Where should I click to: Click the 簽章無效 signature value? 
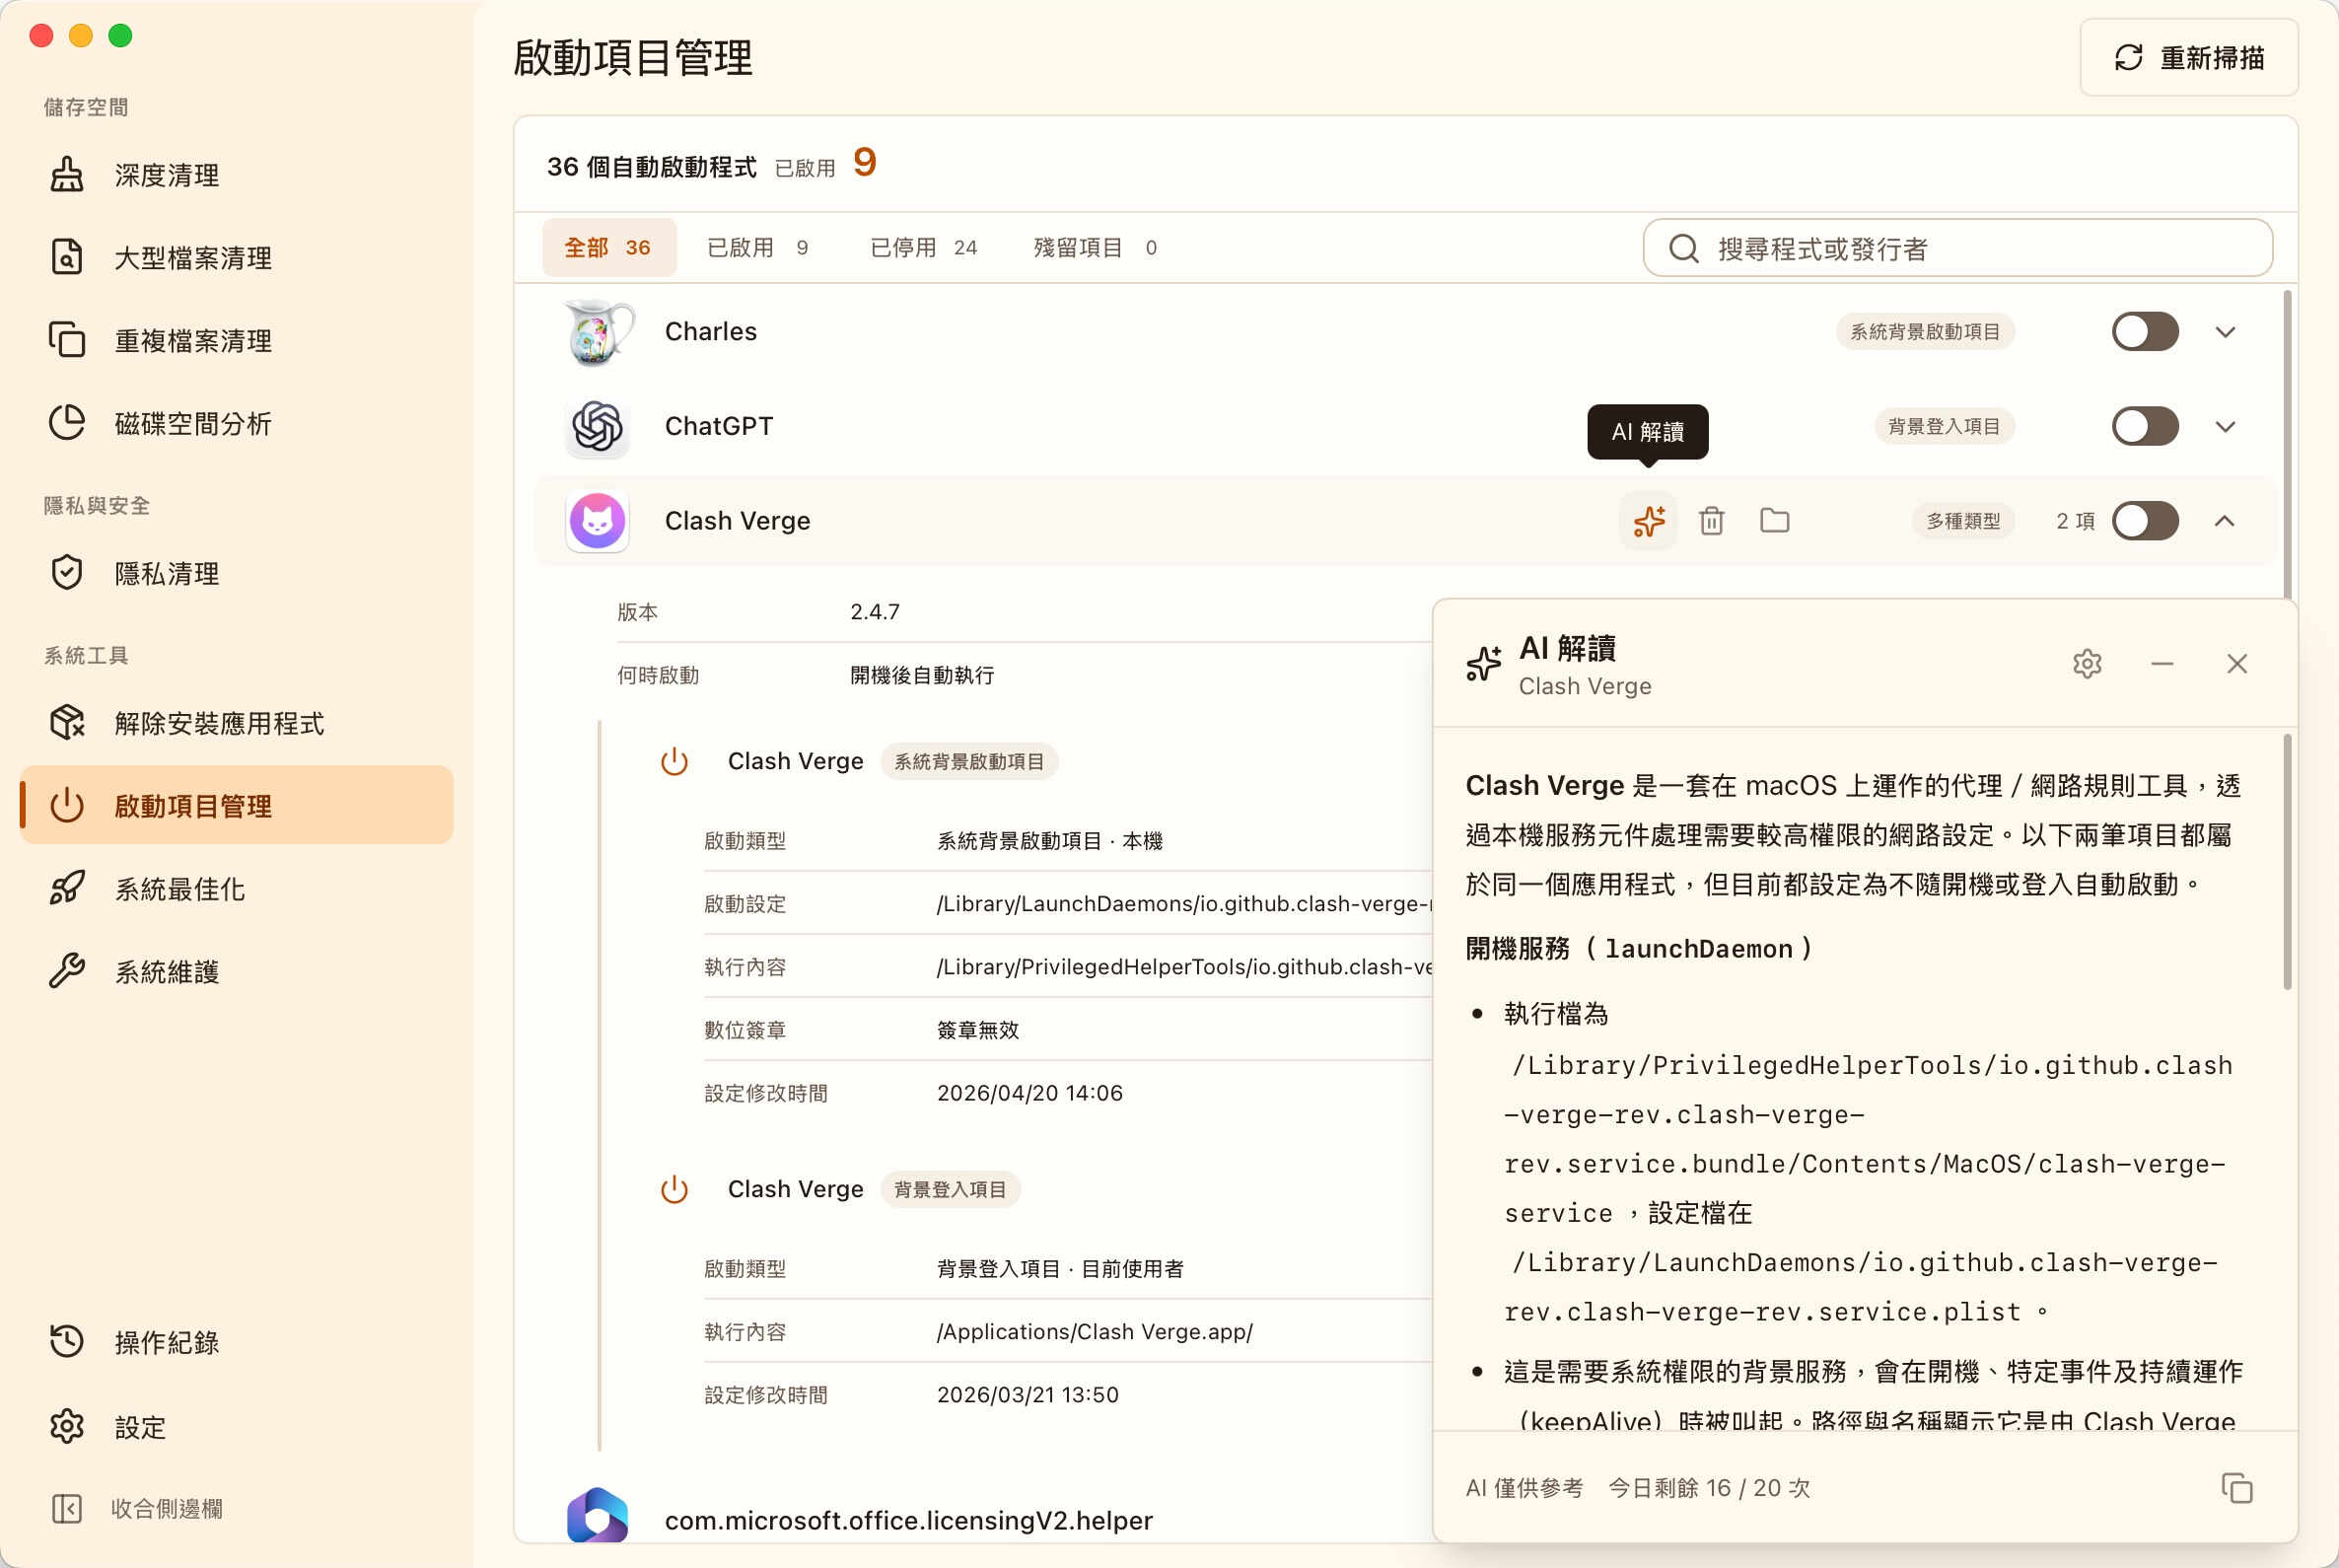pos(978,1031)
